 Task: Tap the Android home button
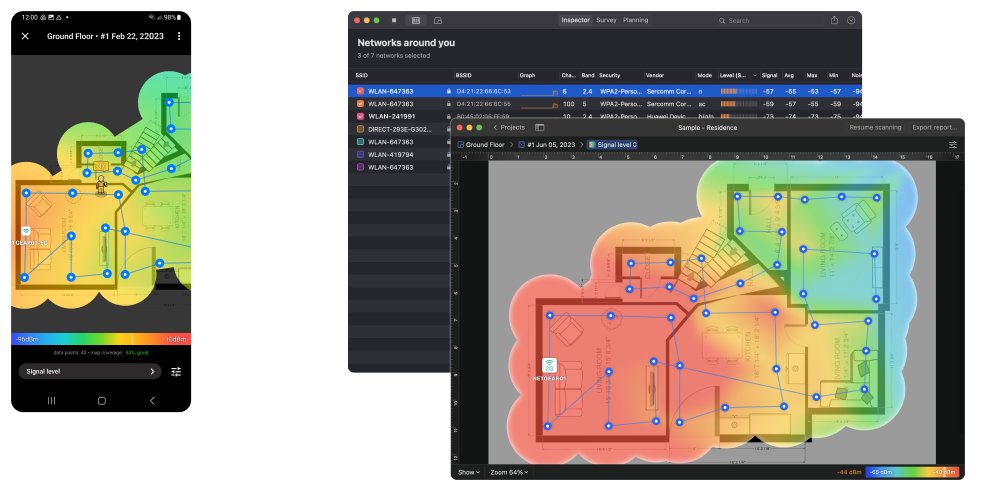click(x=101, y=401)
